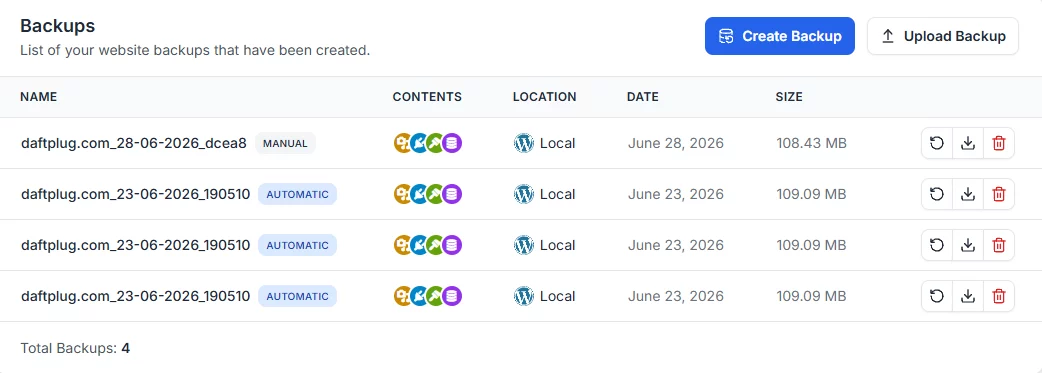Delete the last backup in the list
The height and width of the screenshot is (373, 1042).
click(998, 297)
